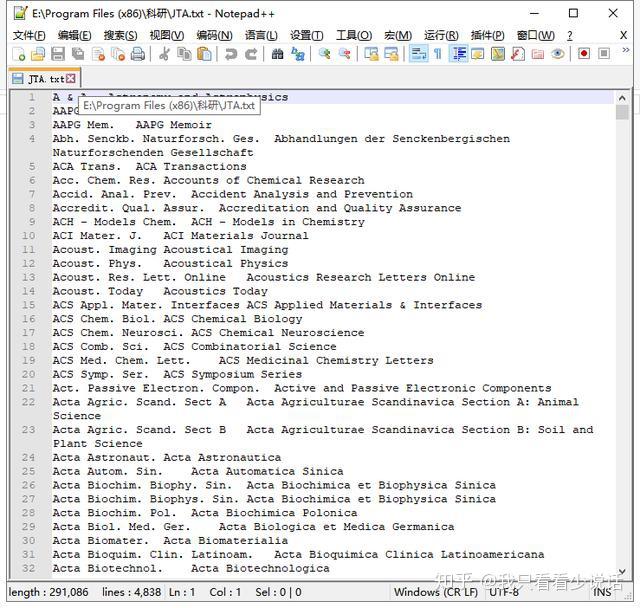
Task: Click the text 'ACI Materials Journal'
Action: (x=236, y=236)
